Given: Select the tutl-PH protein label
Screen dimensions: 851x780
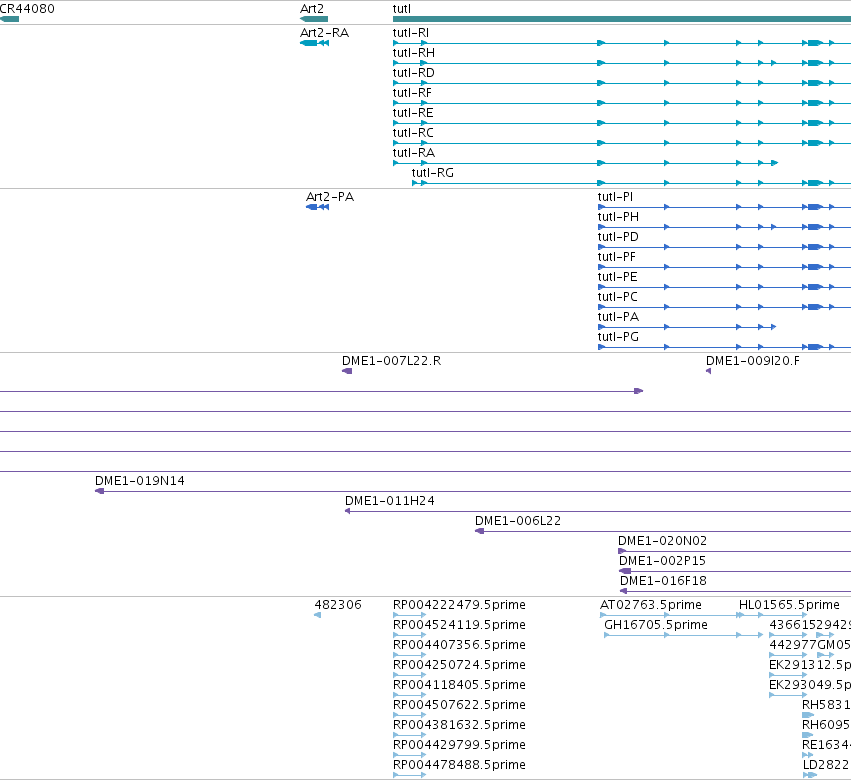Looking at the screenshot, I should 618,217.
